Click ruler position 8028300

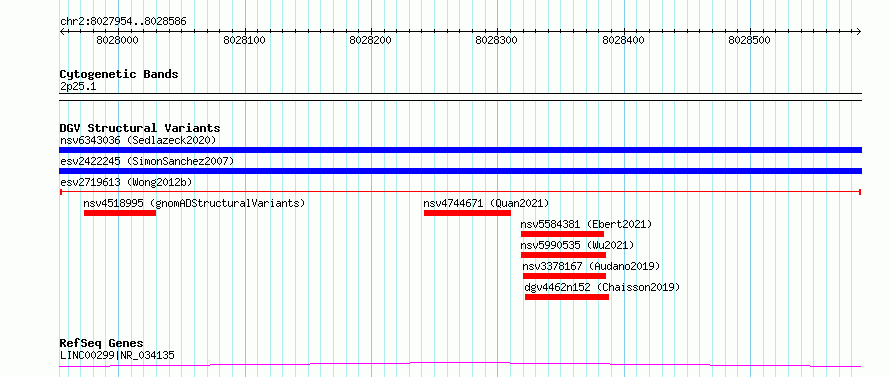497,40
